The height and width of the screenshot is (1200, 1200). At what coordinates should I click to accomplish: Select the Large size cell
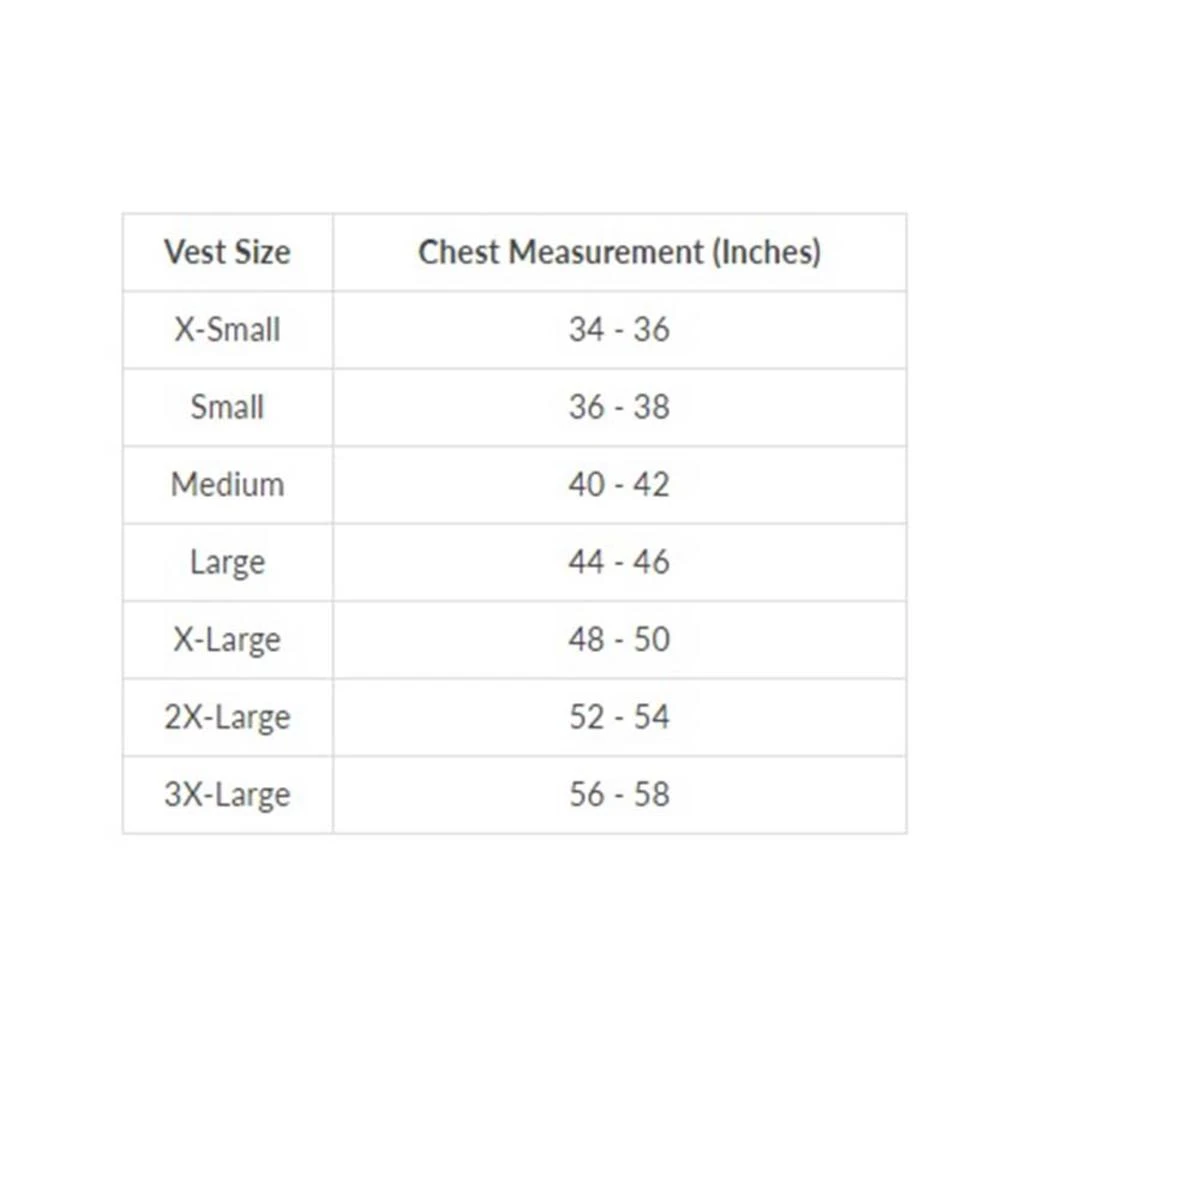pos(227,562)
